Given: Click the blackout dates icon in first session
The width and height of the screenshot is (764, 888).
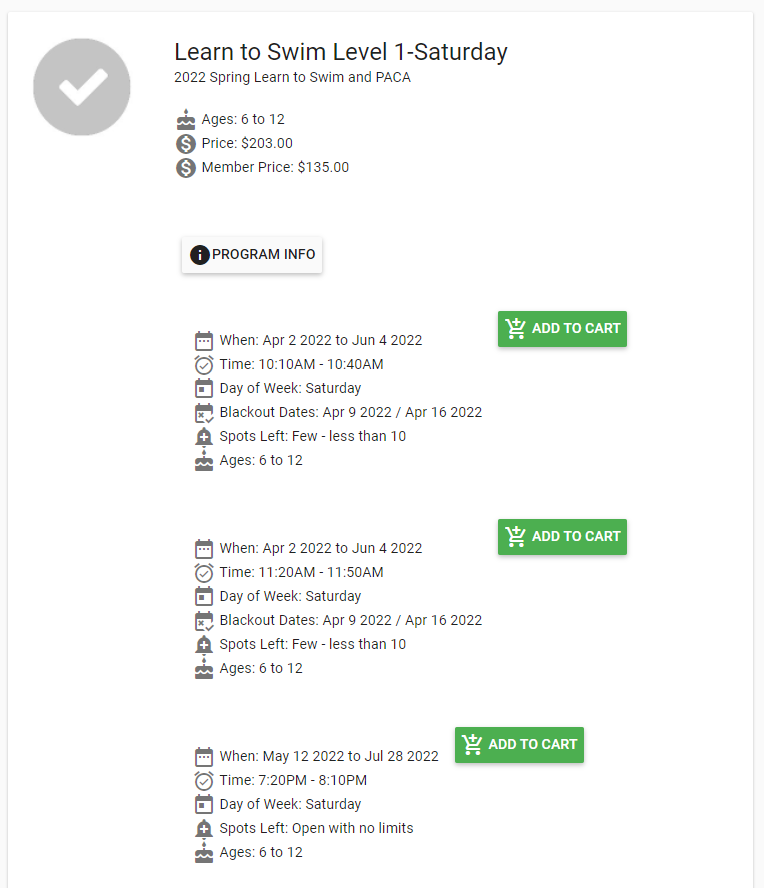Looking at the screenshot, I should tap(204, 412).
